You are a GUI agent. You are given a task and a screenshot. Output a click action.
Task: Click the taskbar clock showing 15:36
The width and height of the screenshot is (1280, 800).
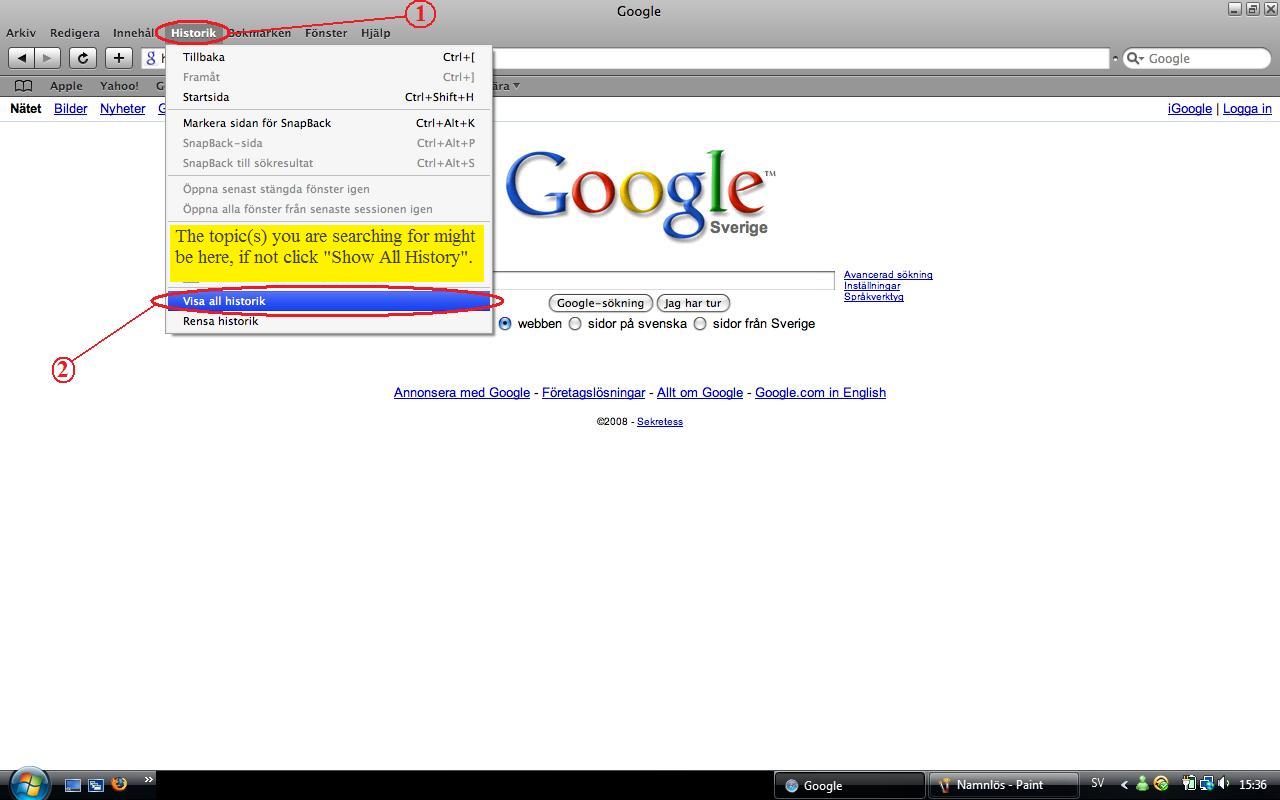[x=1253, y=785]
